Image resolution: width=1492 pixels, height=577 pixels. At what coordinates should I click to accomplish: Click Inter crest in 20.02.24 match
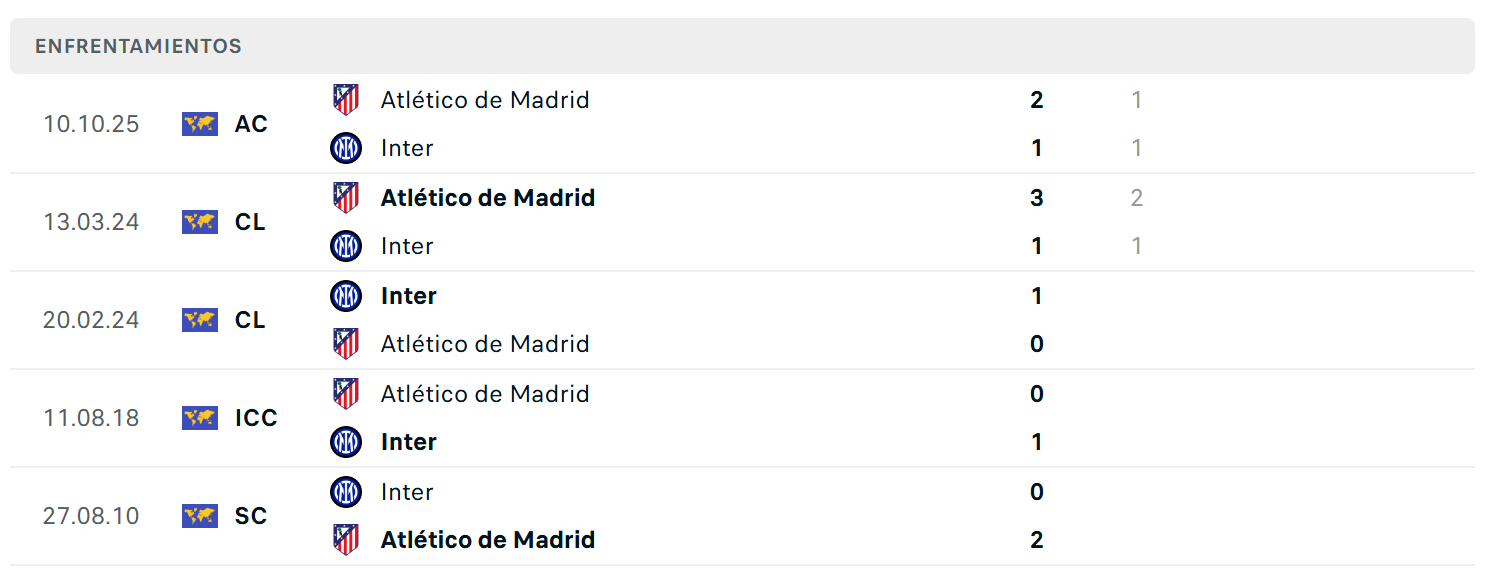[x=346, y=296]
